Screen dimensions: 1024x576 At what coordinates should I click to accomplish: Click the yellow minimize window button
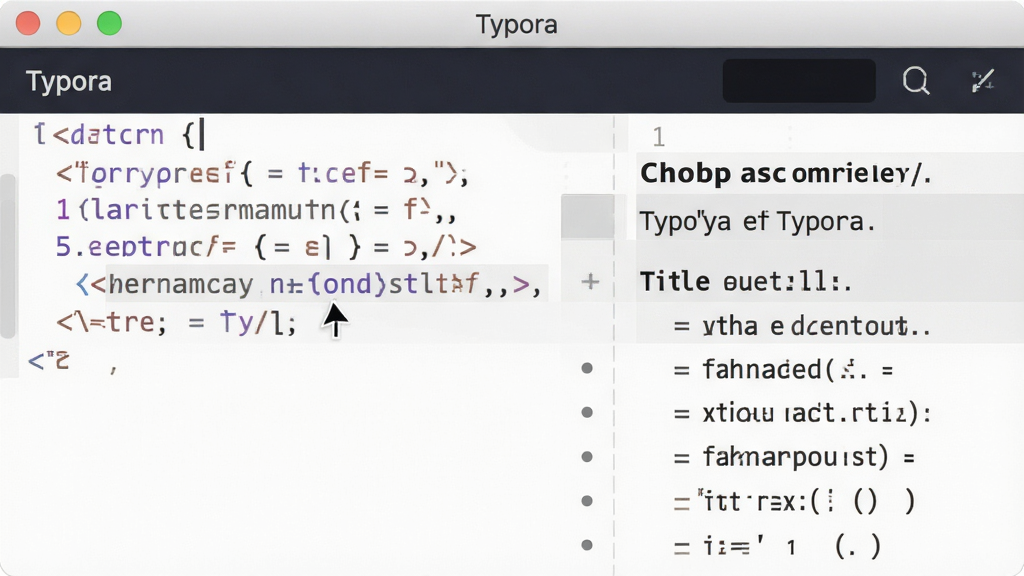click(69, 24)
